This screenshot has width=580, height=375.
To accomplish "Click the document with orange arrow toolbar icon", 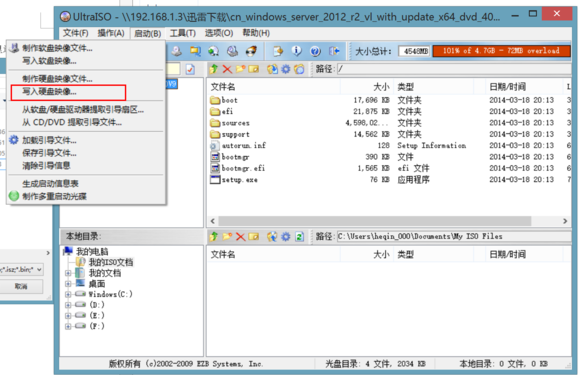I will pyautogui.click(x=278, y=51).
